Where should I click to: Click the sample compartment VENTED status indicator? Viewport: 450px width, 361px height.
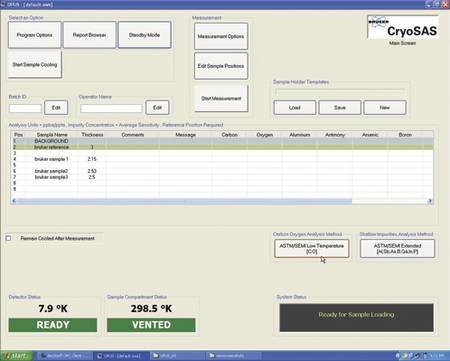pyautogui.click(x=151, y=325)
